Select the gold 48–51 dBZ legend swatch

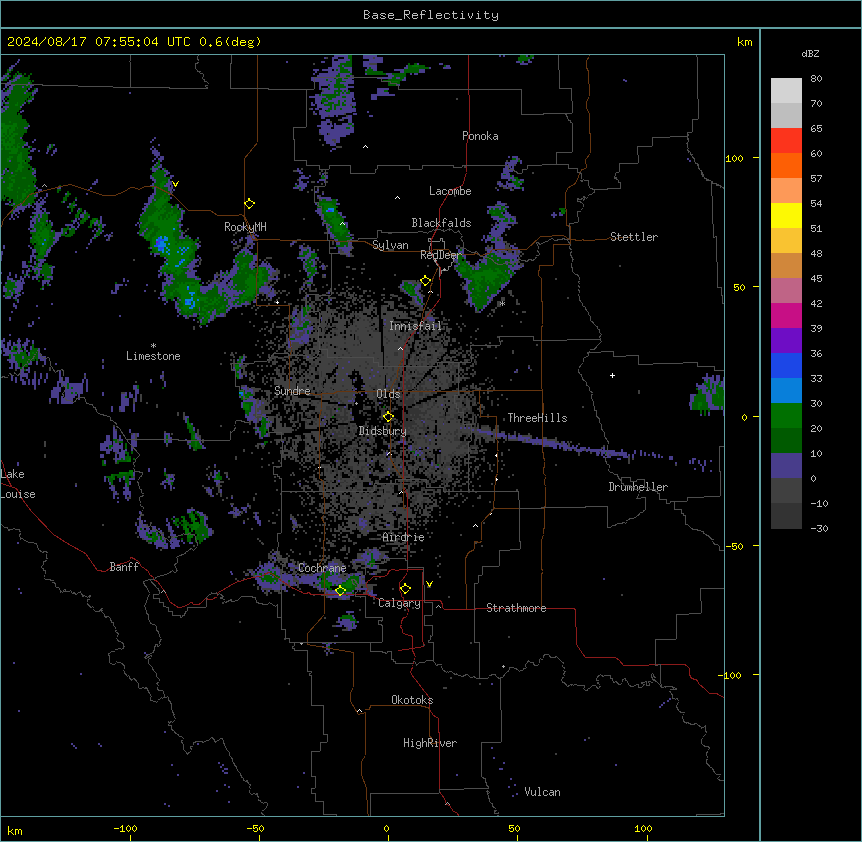[786, 241]
